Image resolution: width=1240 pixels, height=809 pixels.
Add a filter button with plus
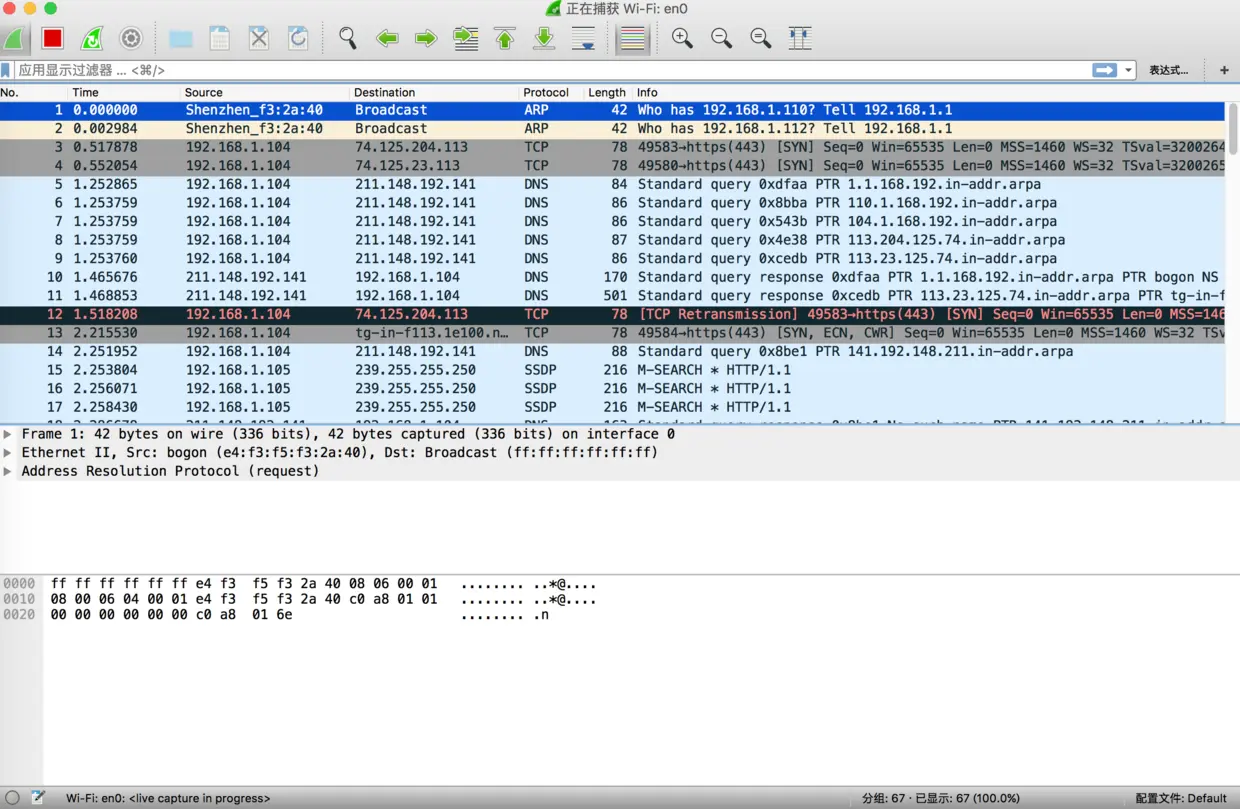(x=1224, y=70)
